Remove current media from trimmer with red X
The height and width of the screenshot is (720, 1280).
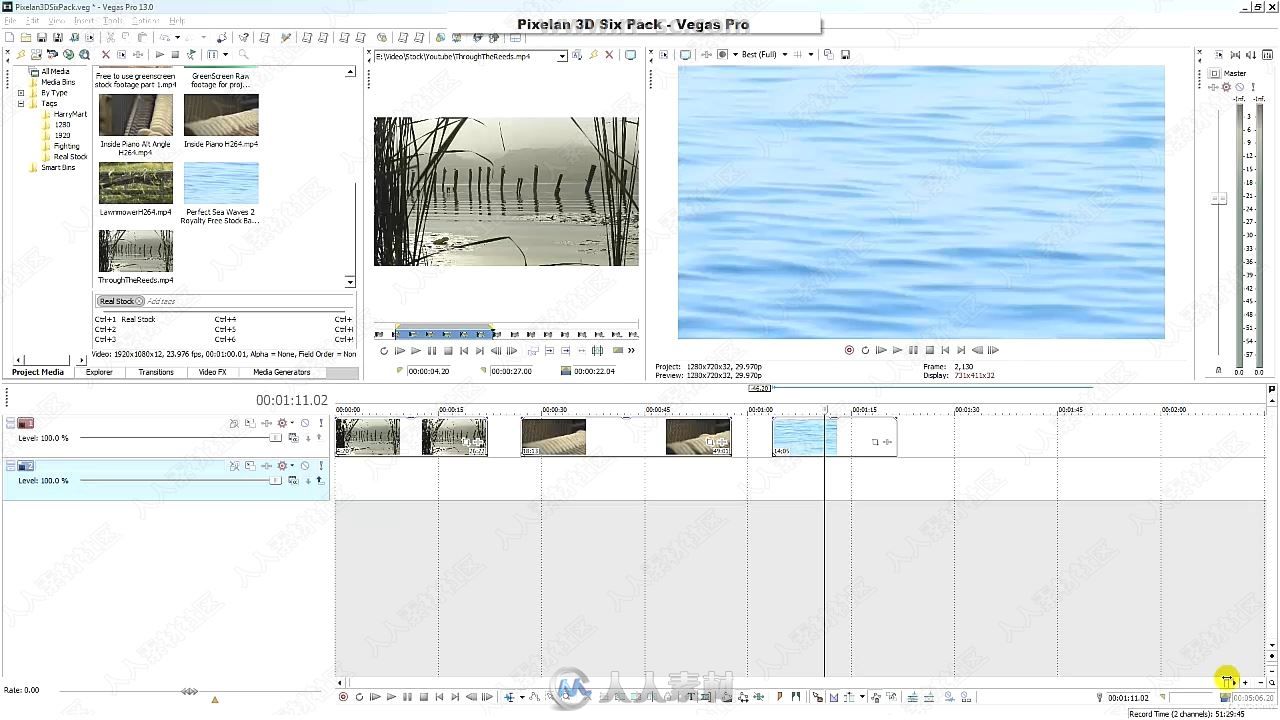coord(609,56)
